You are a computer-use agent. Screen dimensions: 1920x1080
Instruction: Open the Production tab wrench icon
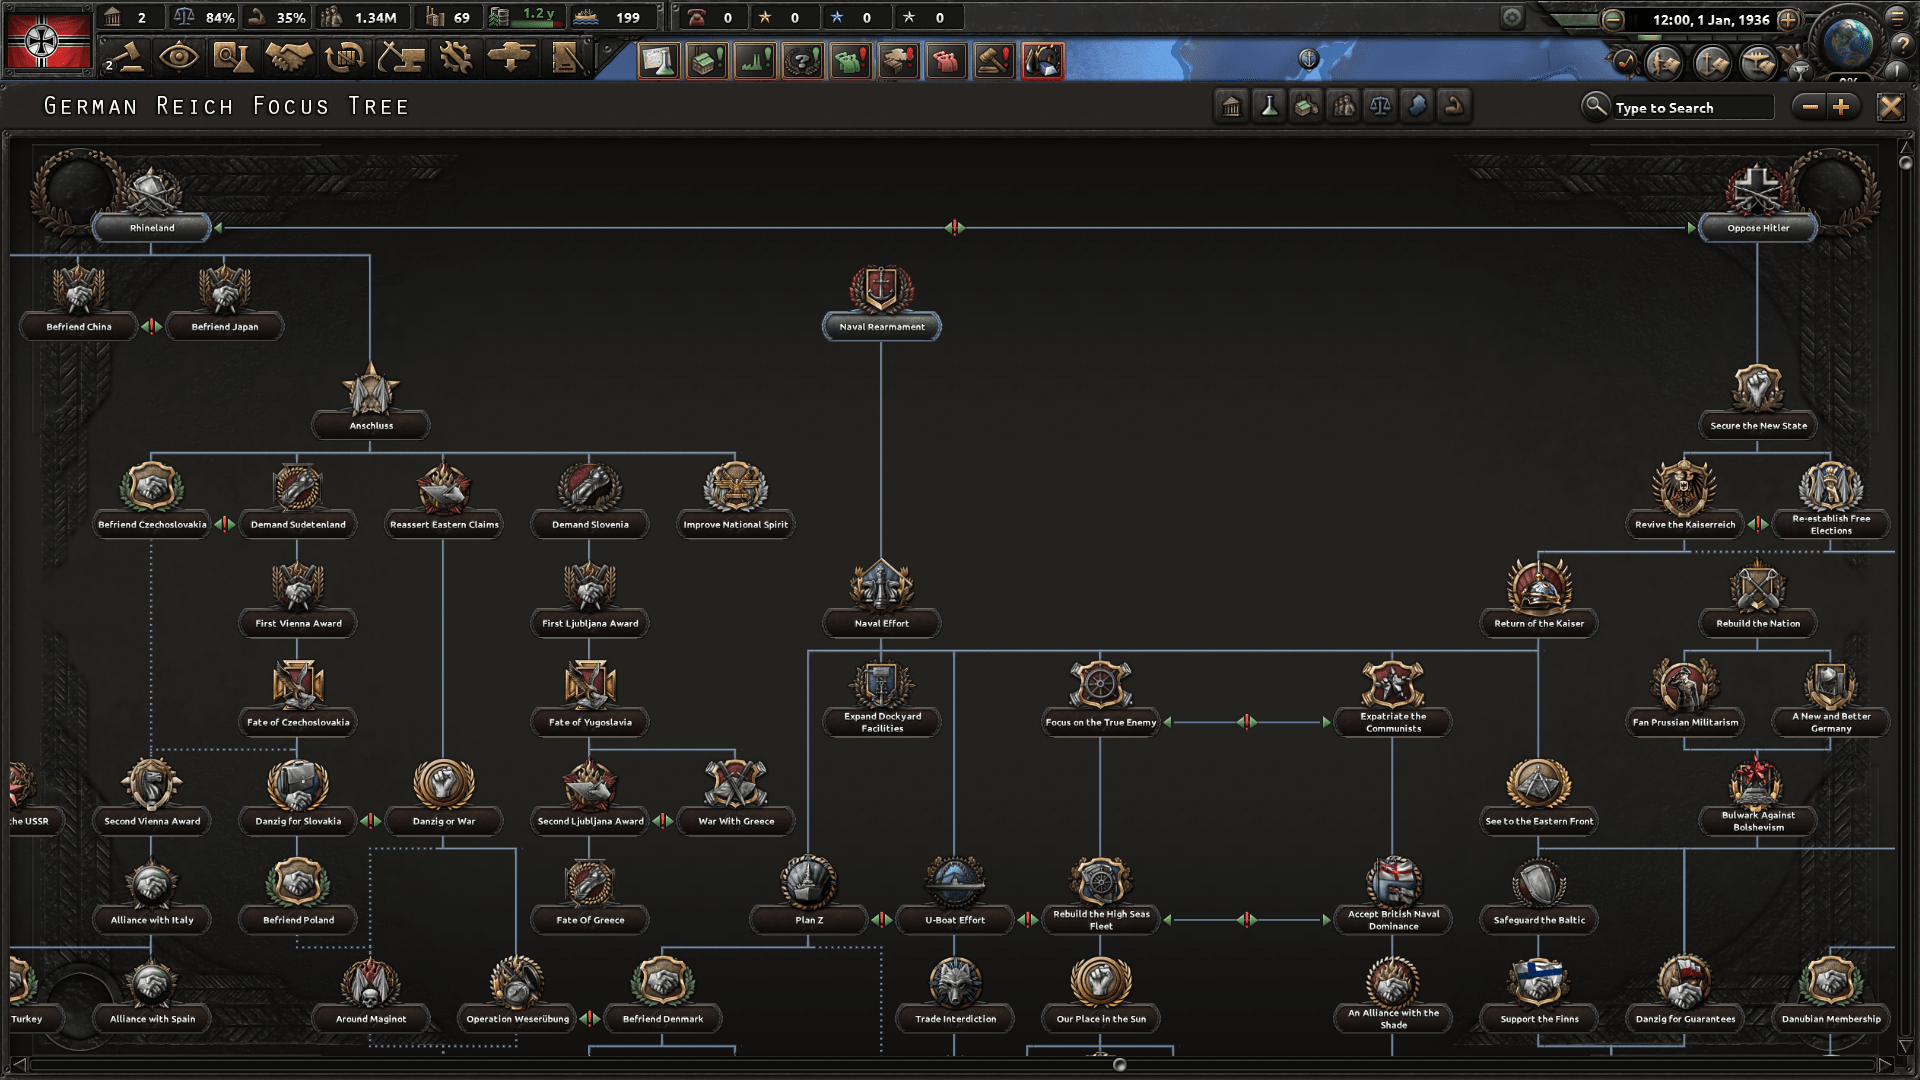coord(455,58)
